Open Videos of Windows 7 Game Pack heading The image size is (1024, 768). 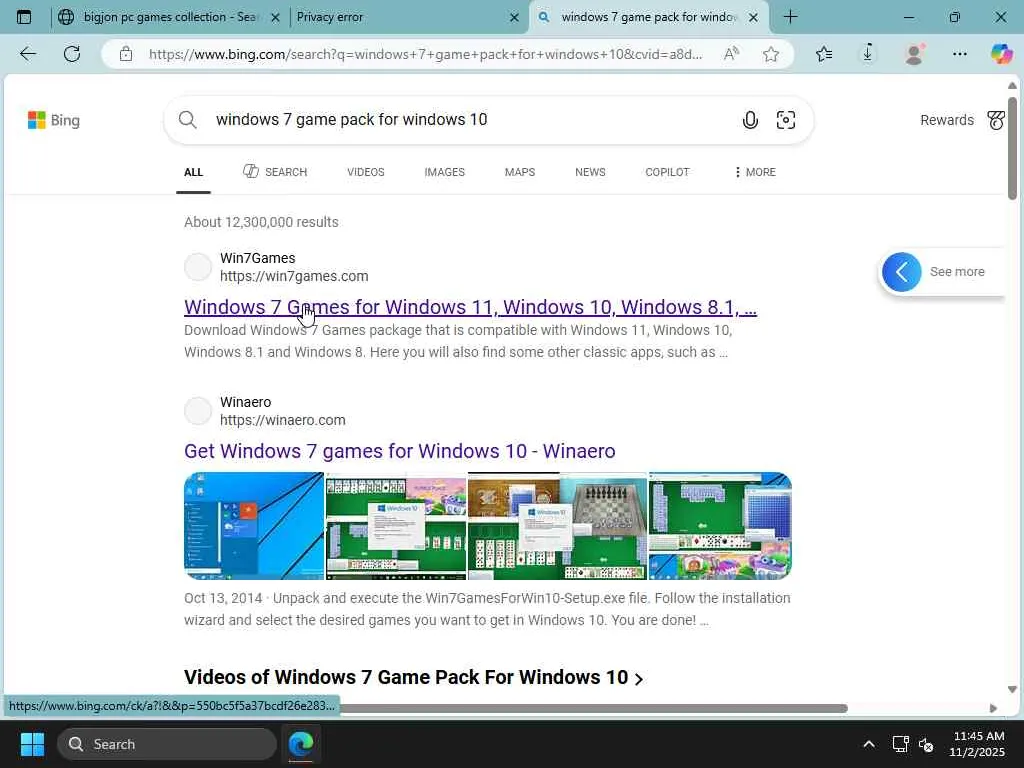tap(413, 677)
